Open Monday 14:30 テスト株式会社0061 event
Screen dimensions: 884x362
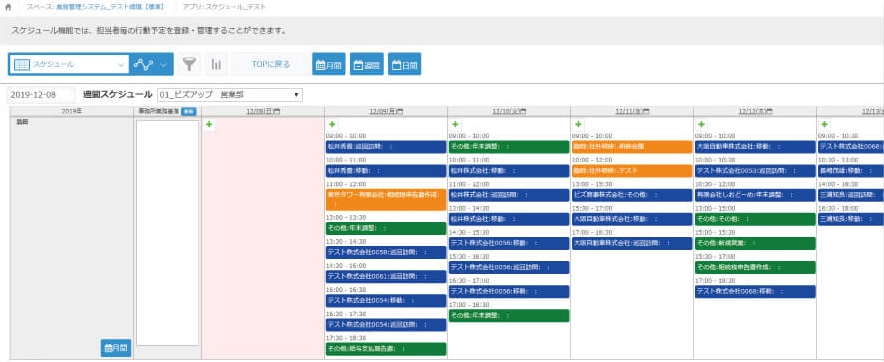[x=386, y=277]
